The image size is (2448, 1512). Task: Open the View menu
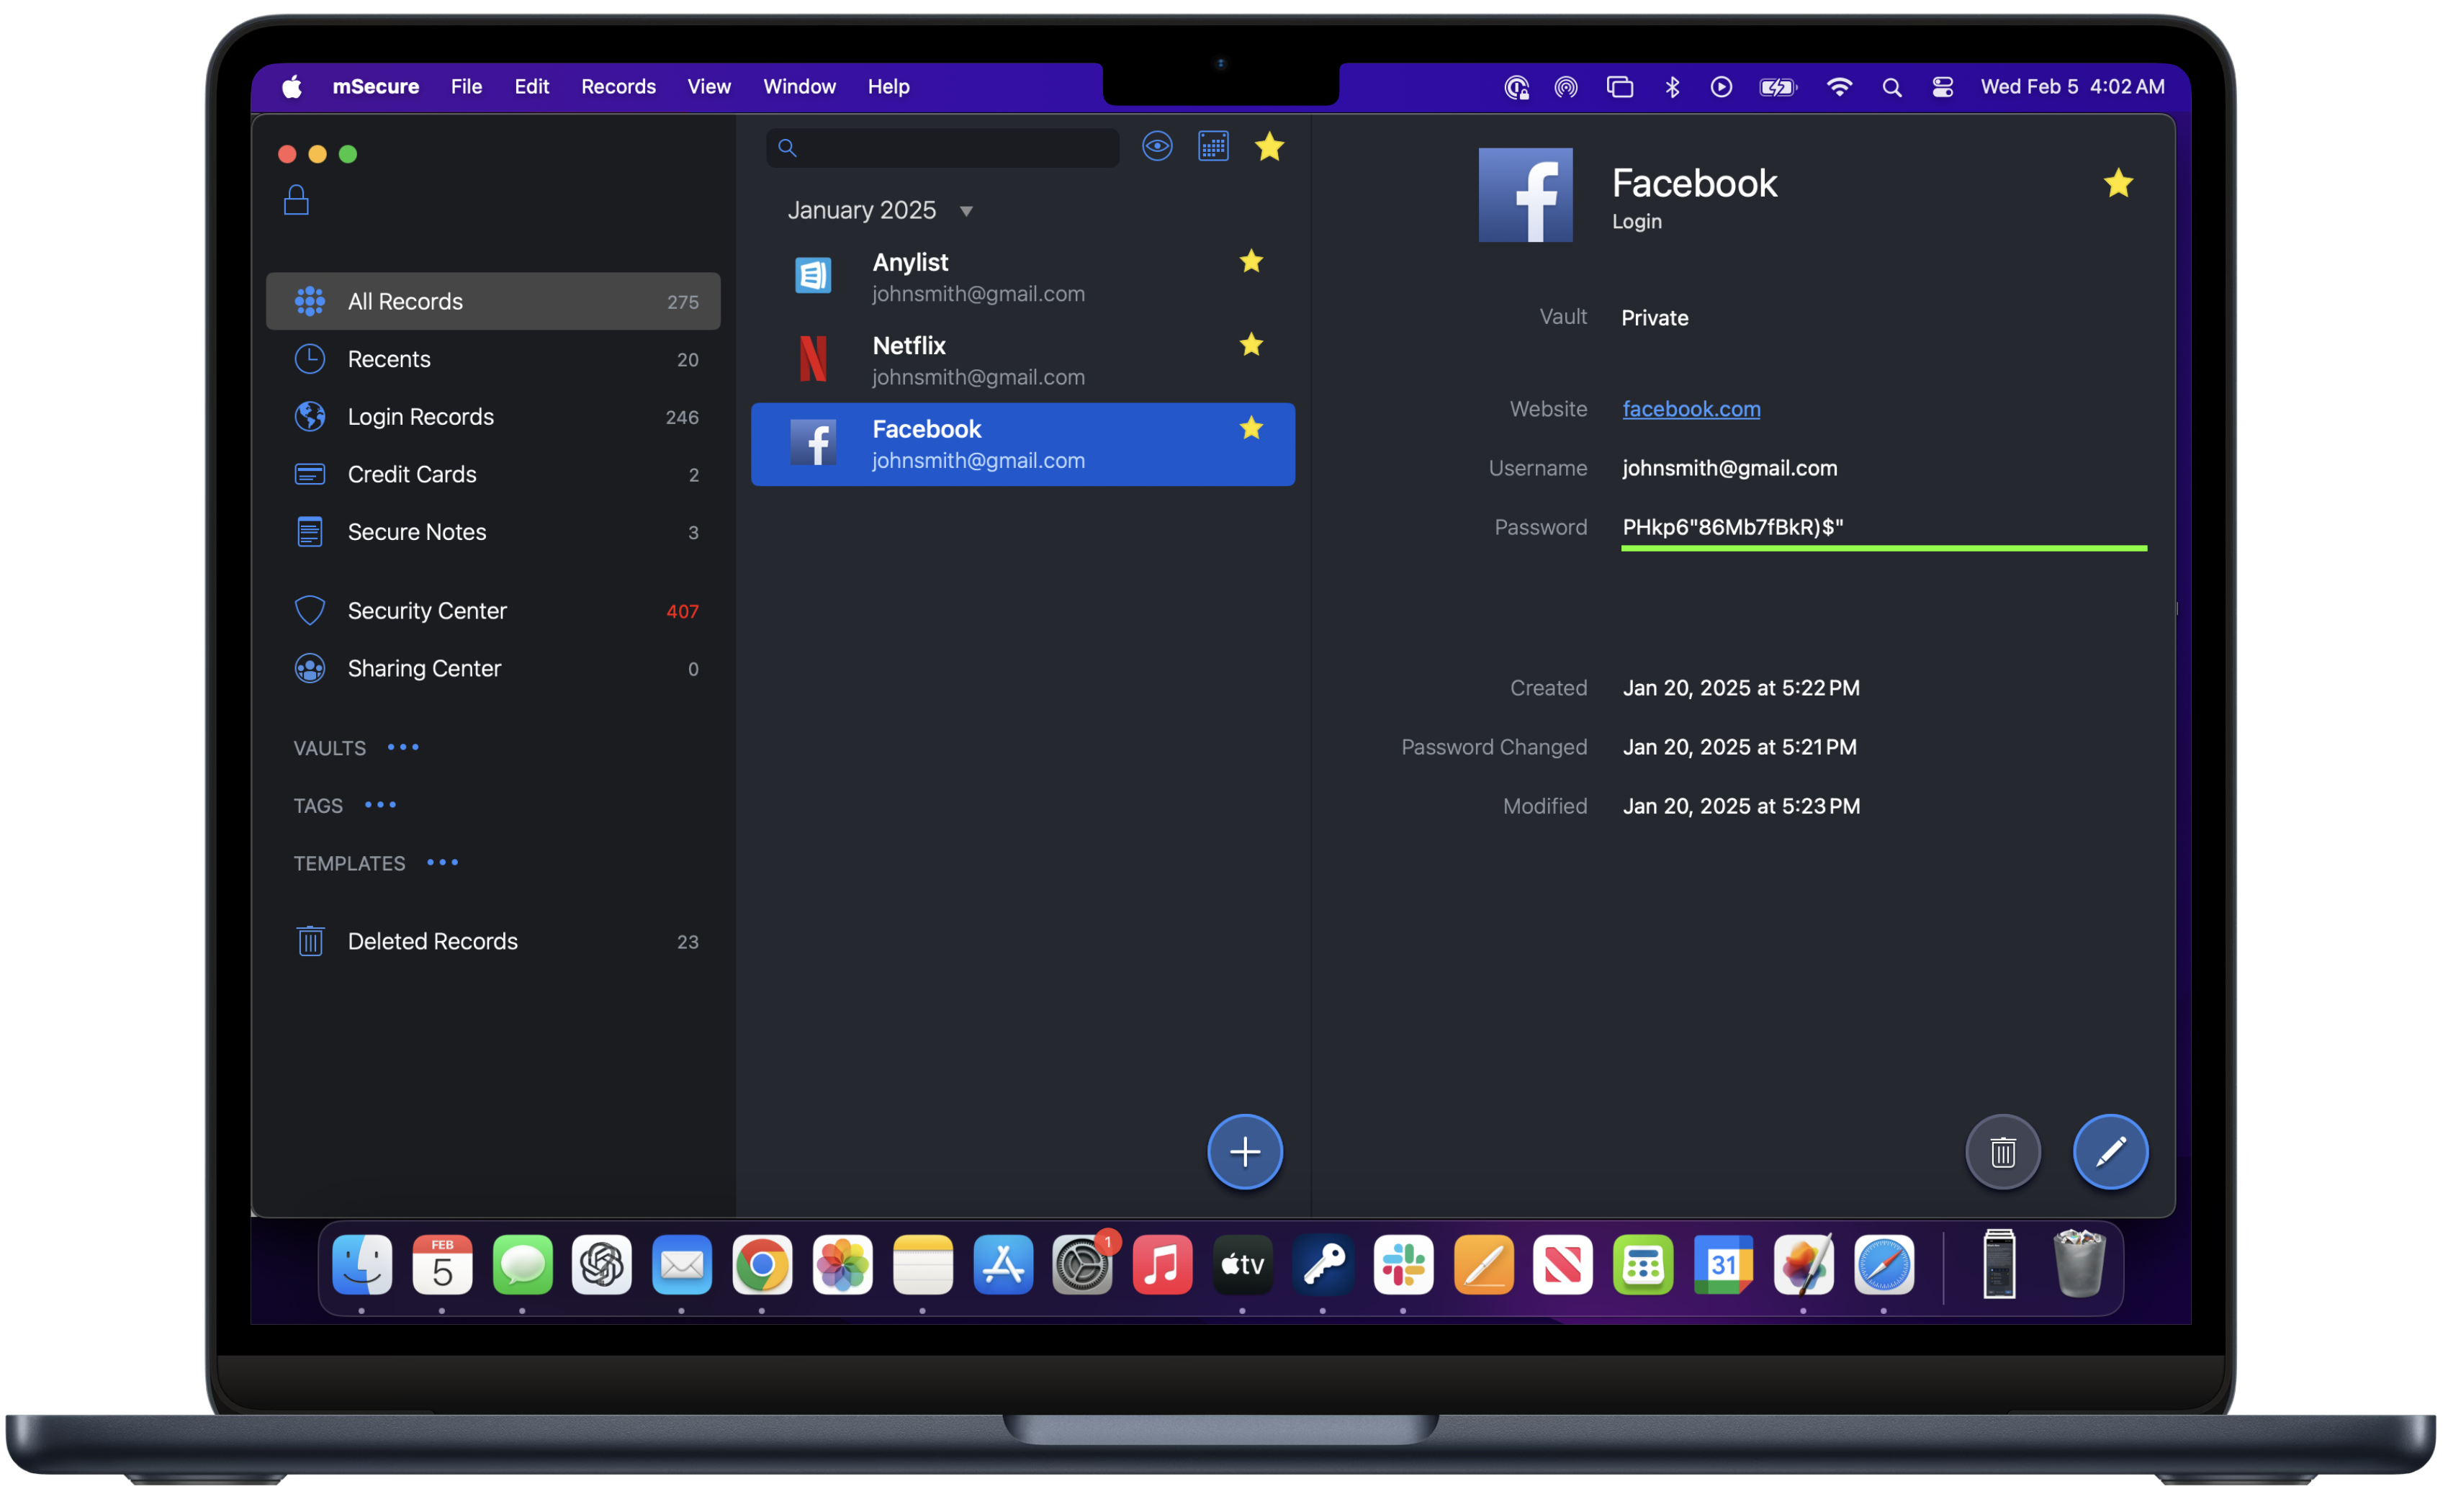(x=708, y=87)
